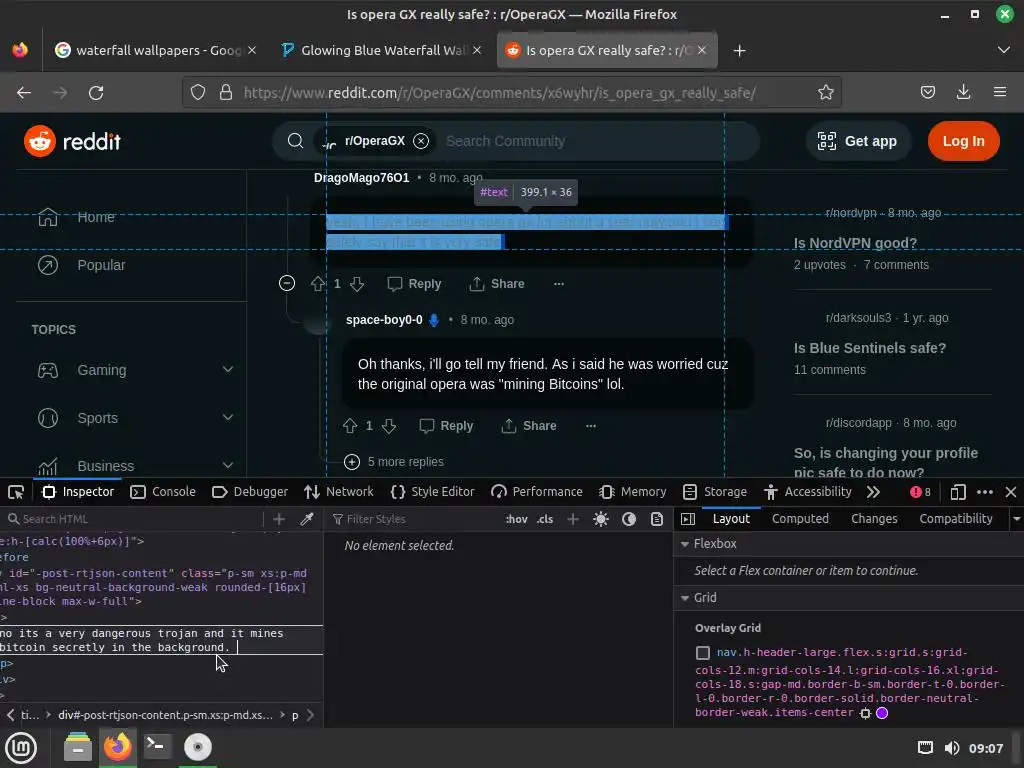This screenshot has height=768, width=1024.
Task: Toggle the sidebar pane split icon
Action: [x=688, y=519]
